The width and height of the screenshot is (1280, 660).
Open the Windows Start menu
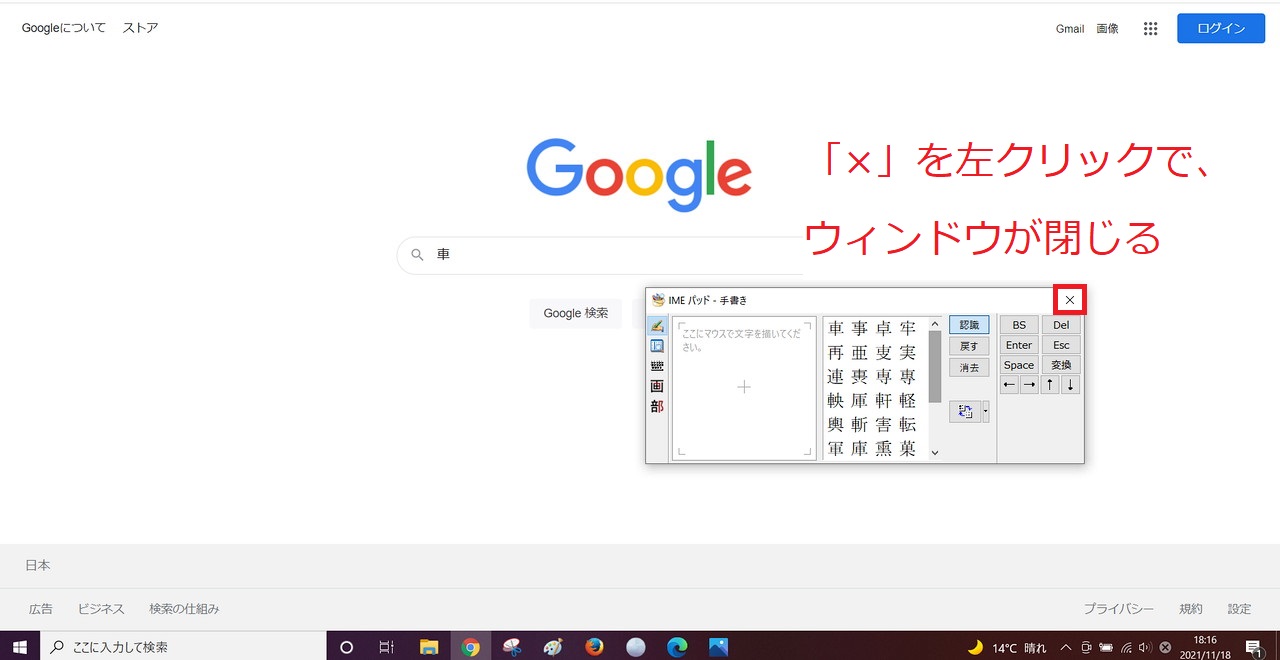click(19, 646)
